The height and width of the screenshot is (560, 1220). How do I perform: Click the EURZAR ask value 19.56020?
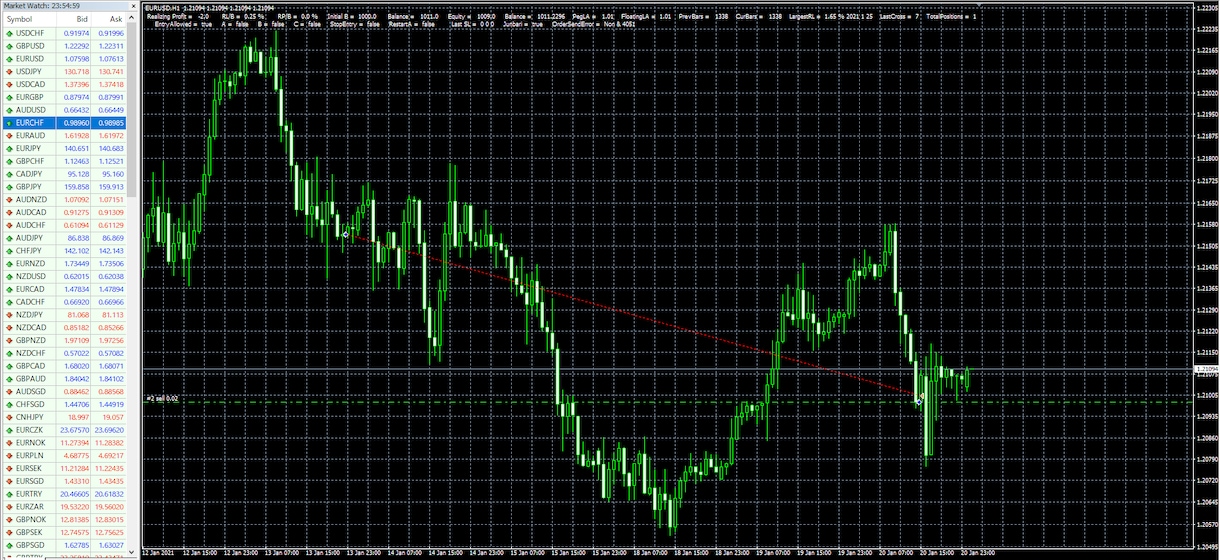pos(110,507)
